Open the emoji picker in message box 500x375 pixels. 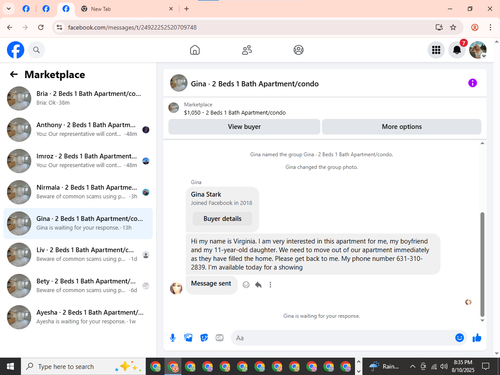[459, 338]
